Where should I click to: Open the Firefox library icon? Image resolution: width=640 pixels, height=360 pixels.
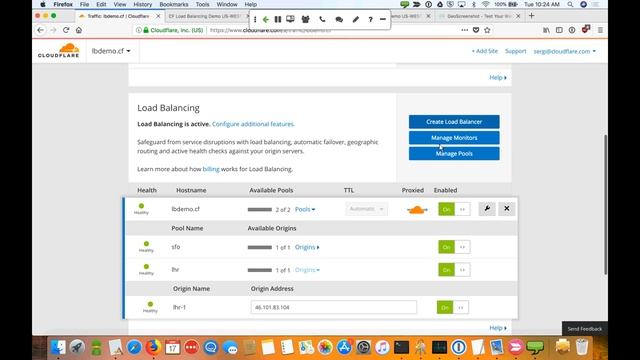[546, 30]
